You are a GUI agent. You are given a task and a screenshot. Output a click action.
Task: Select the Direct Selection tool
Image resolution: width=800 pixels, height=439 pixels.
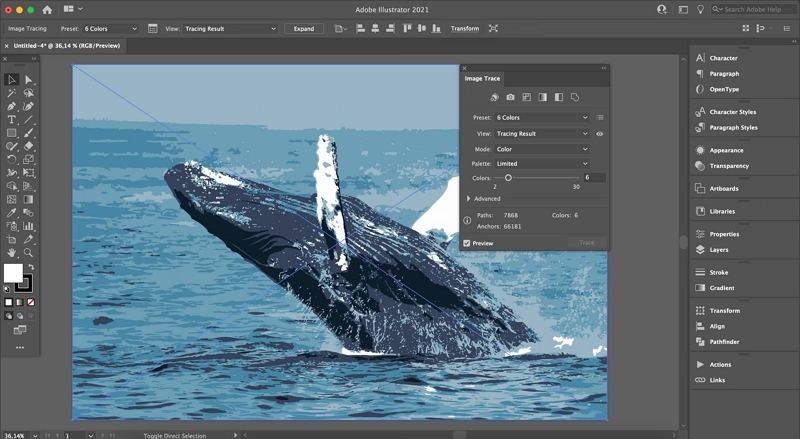pos(28,79)
